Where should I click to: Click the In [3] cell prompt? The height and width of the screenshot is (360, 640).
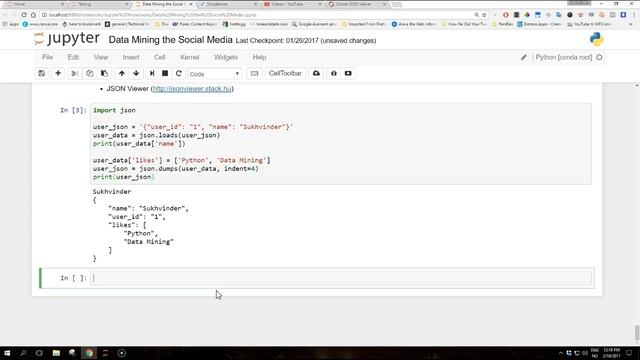(x=73, y=110)
